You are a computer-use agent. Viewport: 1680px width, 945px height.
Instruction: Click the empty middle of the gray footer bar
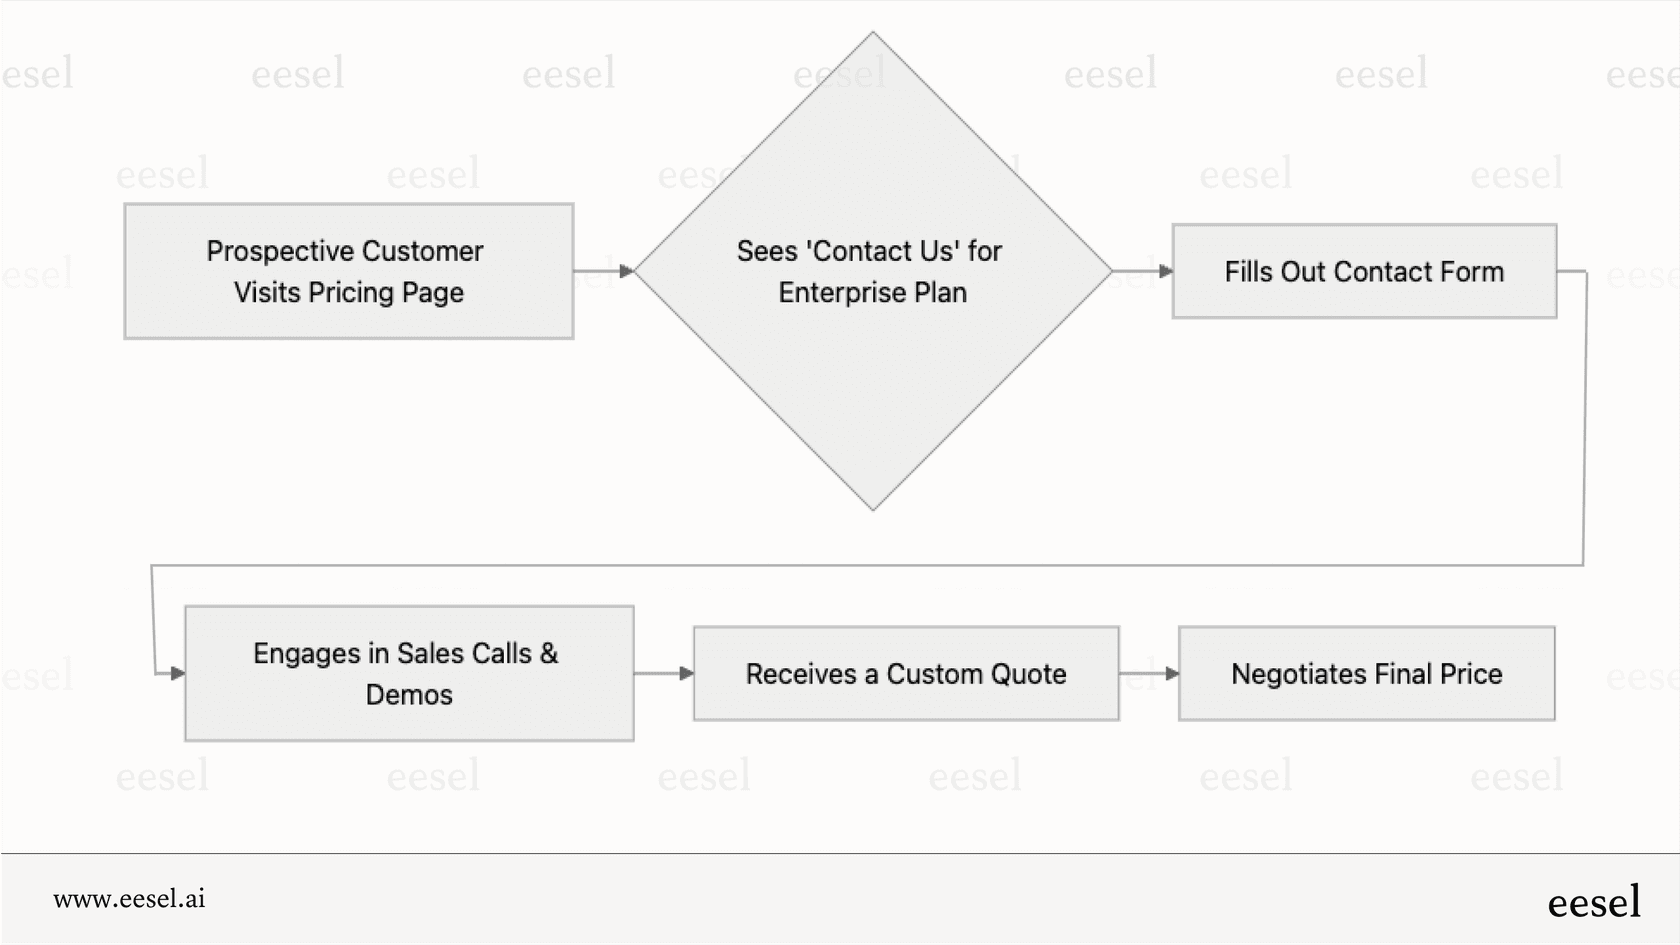[x=840, y=899]
